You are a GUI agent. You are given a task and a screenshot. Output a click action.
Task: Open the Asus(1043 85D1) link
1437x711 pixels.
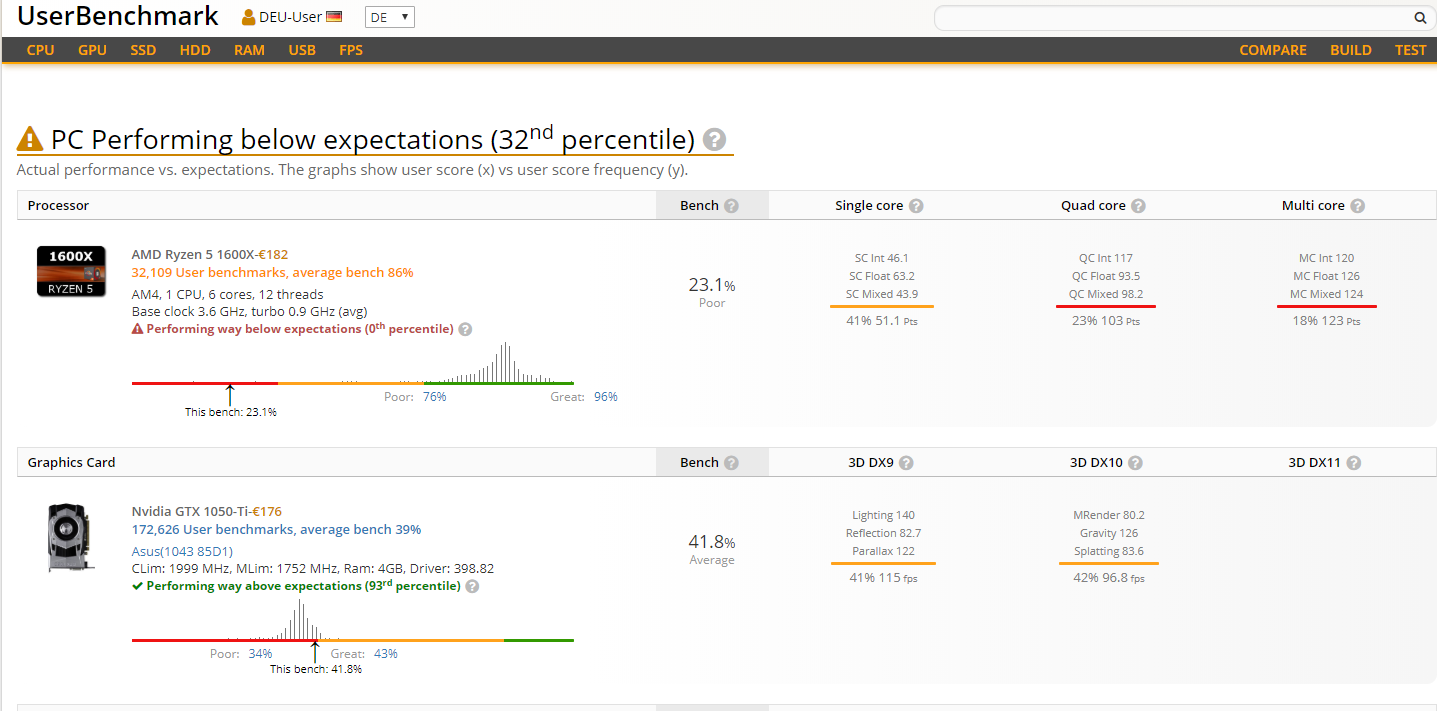point(182,551)
